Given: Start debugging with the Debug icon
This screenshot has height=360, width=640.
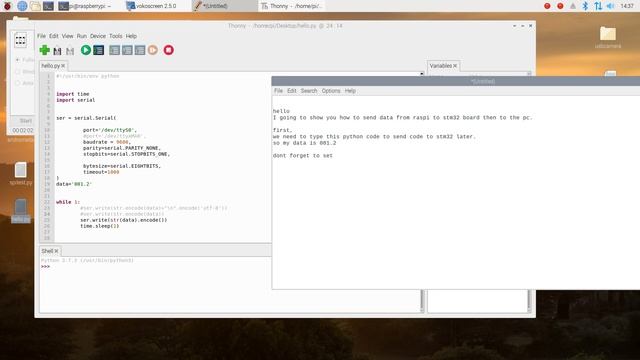Looking at the screenshot, I should coord(98,50).
